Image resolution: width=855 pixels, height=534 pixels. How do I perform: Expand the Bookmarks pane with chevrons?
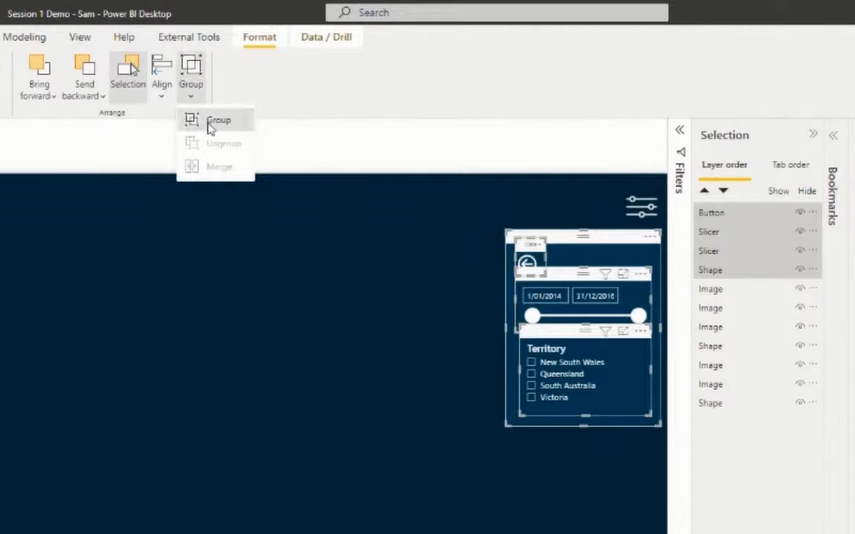833,135
